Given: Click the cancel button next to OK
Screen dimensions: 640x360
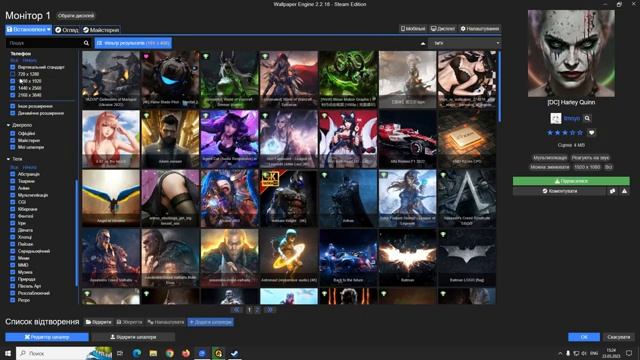Looking at the screenshot, I should pyautogui.click(x=619, y=337).
